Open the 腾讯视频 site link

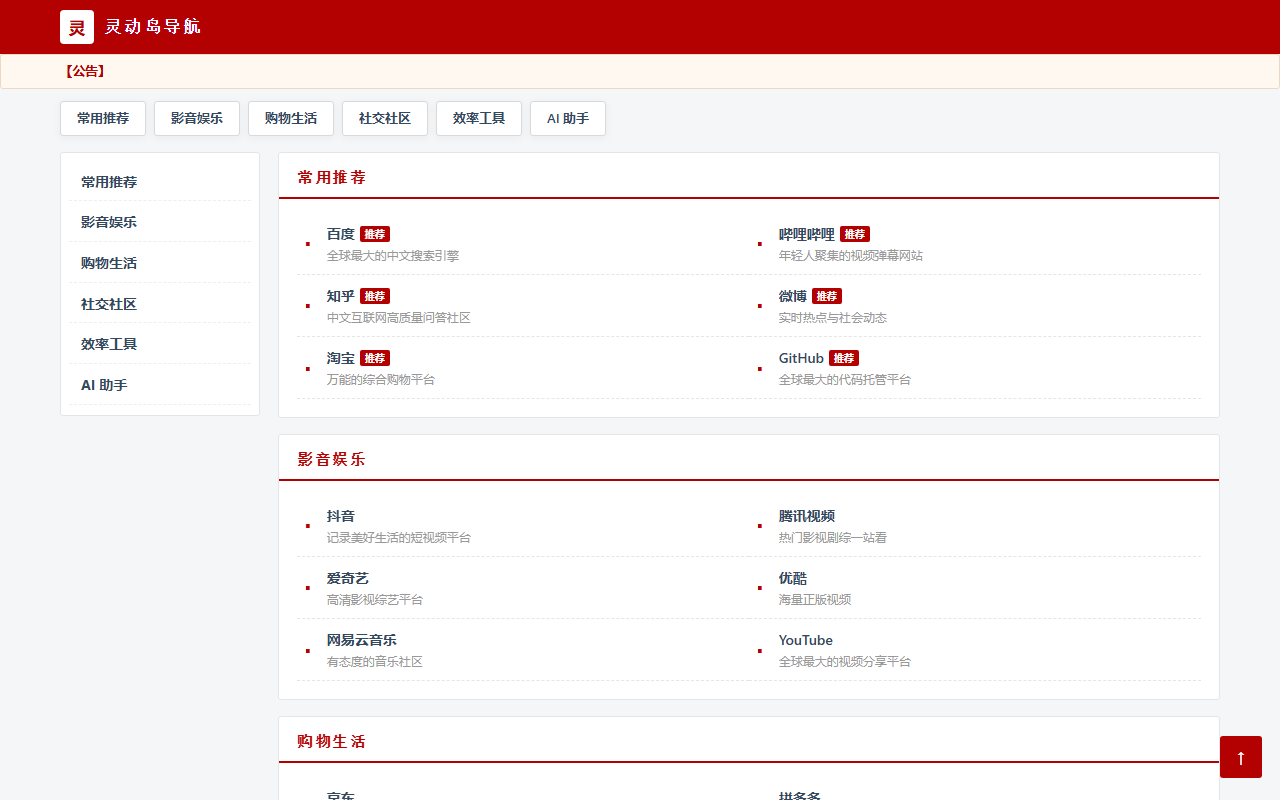click(x=807, y=516)
